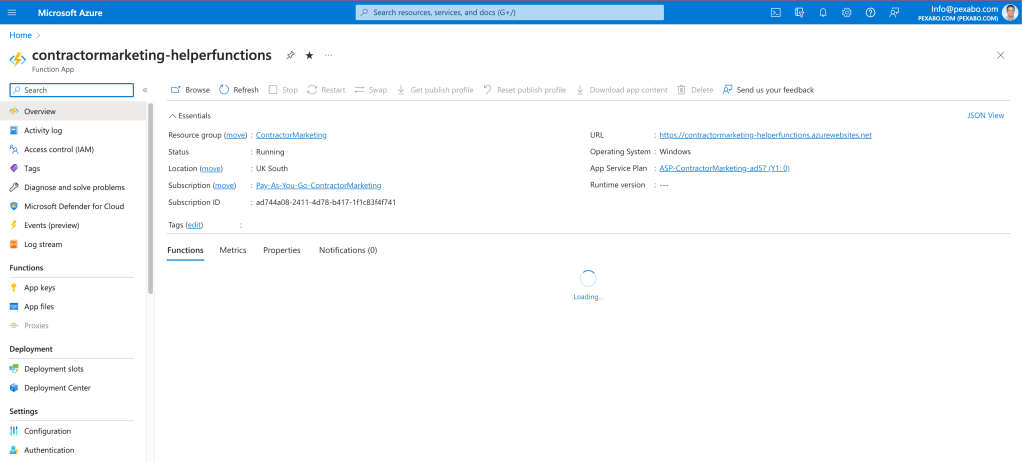
Task: Open portal settings gear
Action: [x=847, y=12]
